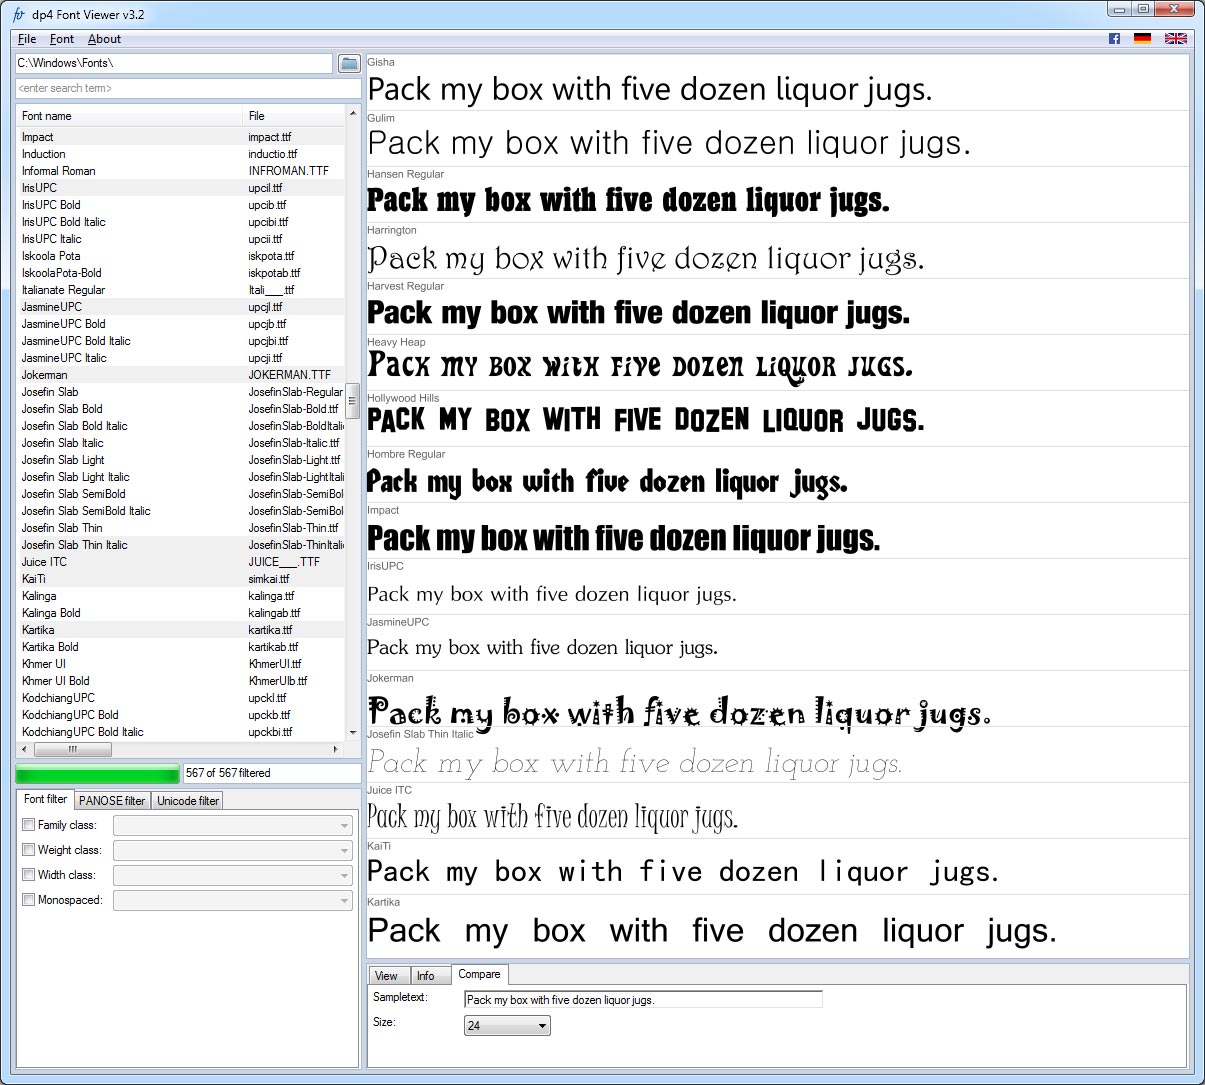Viewport: 1205px width, 1085px height.
Task: Open the fonts folder browse icon
Action: coord(348,63)
